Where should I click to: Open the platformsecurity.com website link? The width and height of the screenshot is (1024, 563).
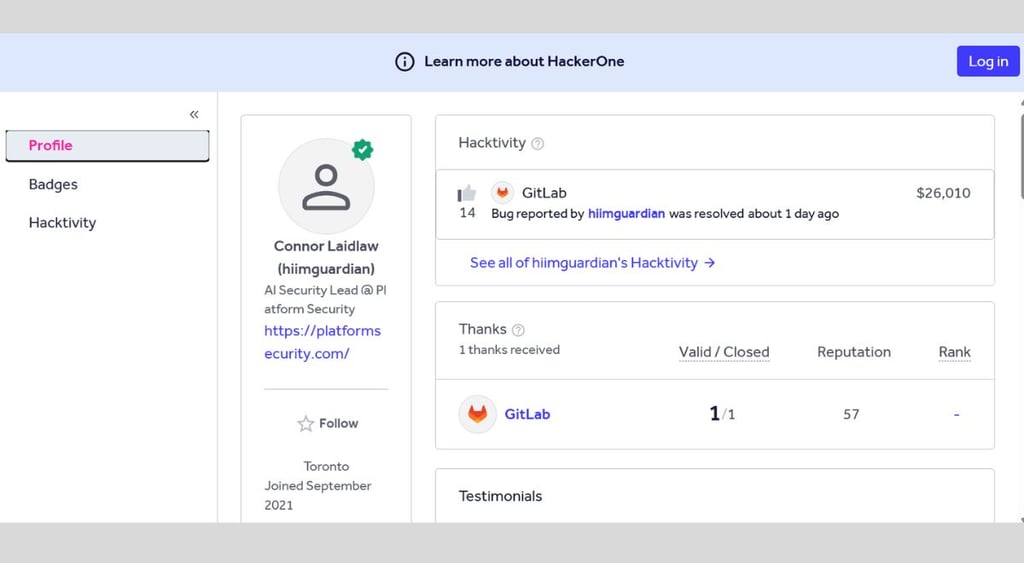pyautogui.click(x=323, y=342)
